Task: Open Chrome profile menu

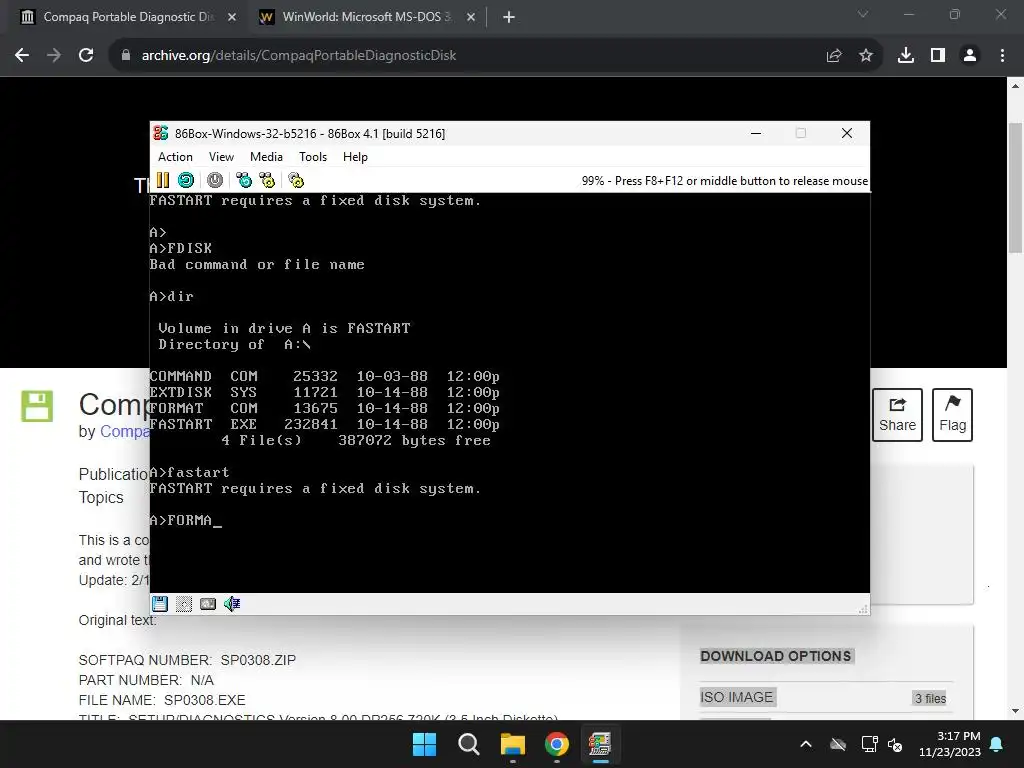Action: click(x=970, y=56)
